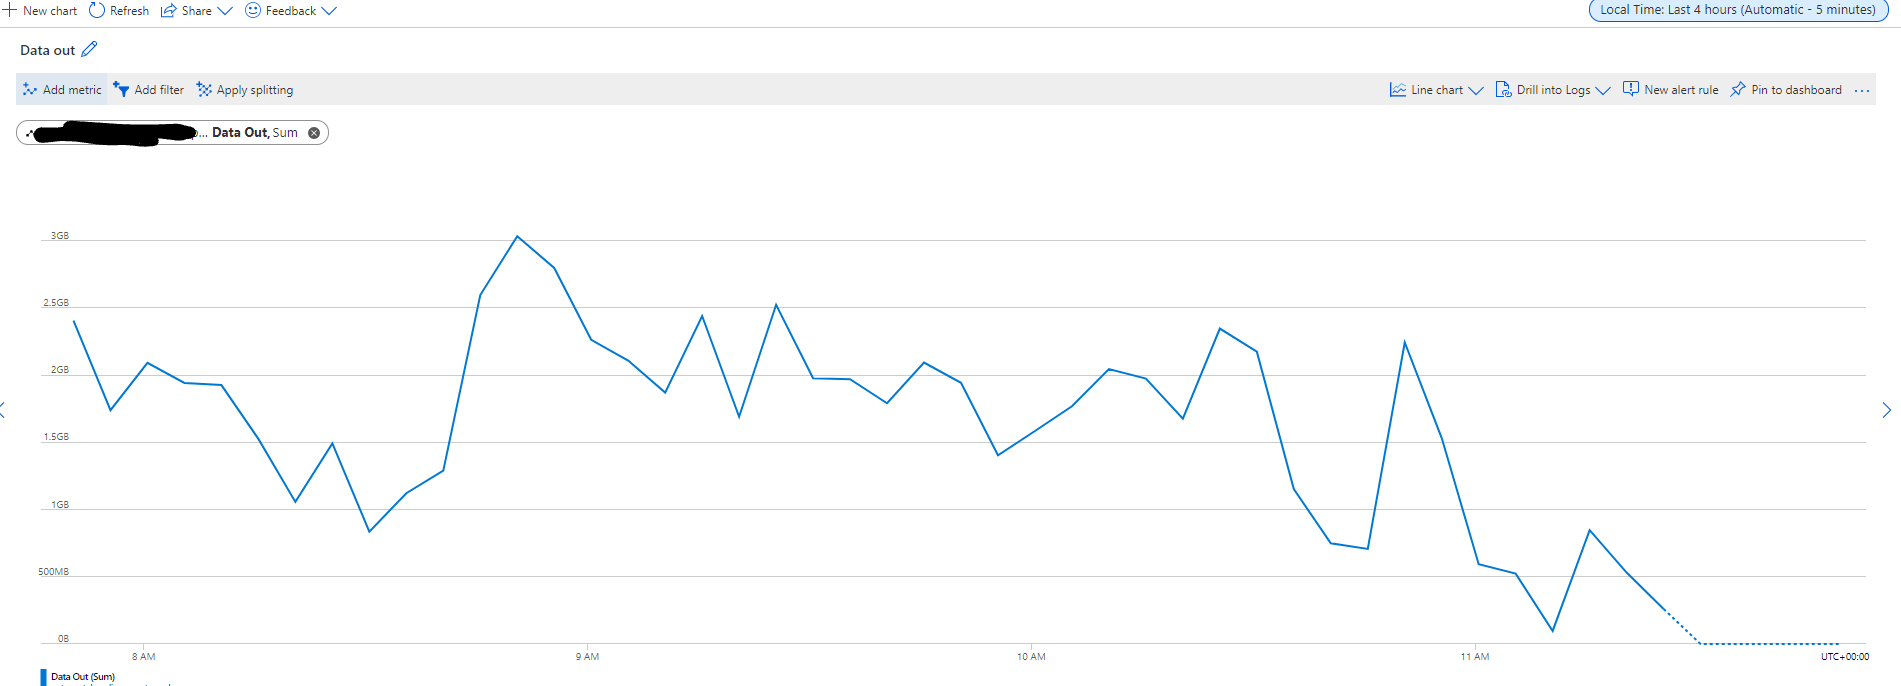1901x686 pixels.
Task: Click the Pin to dashboard icon
Action: 1736,89
